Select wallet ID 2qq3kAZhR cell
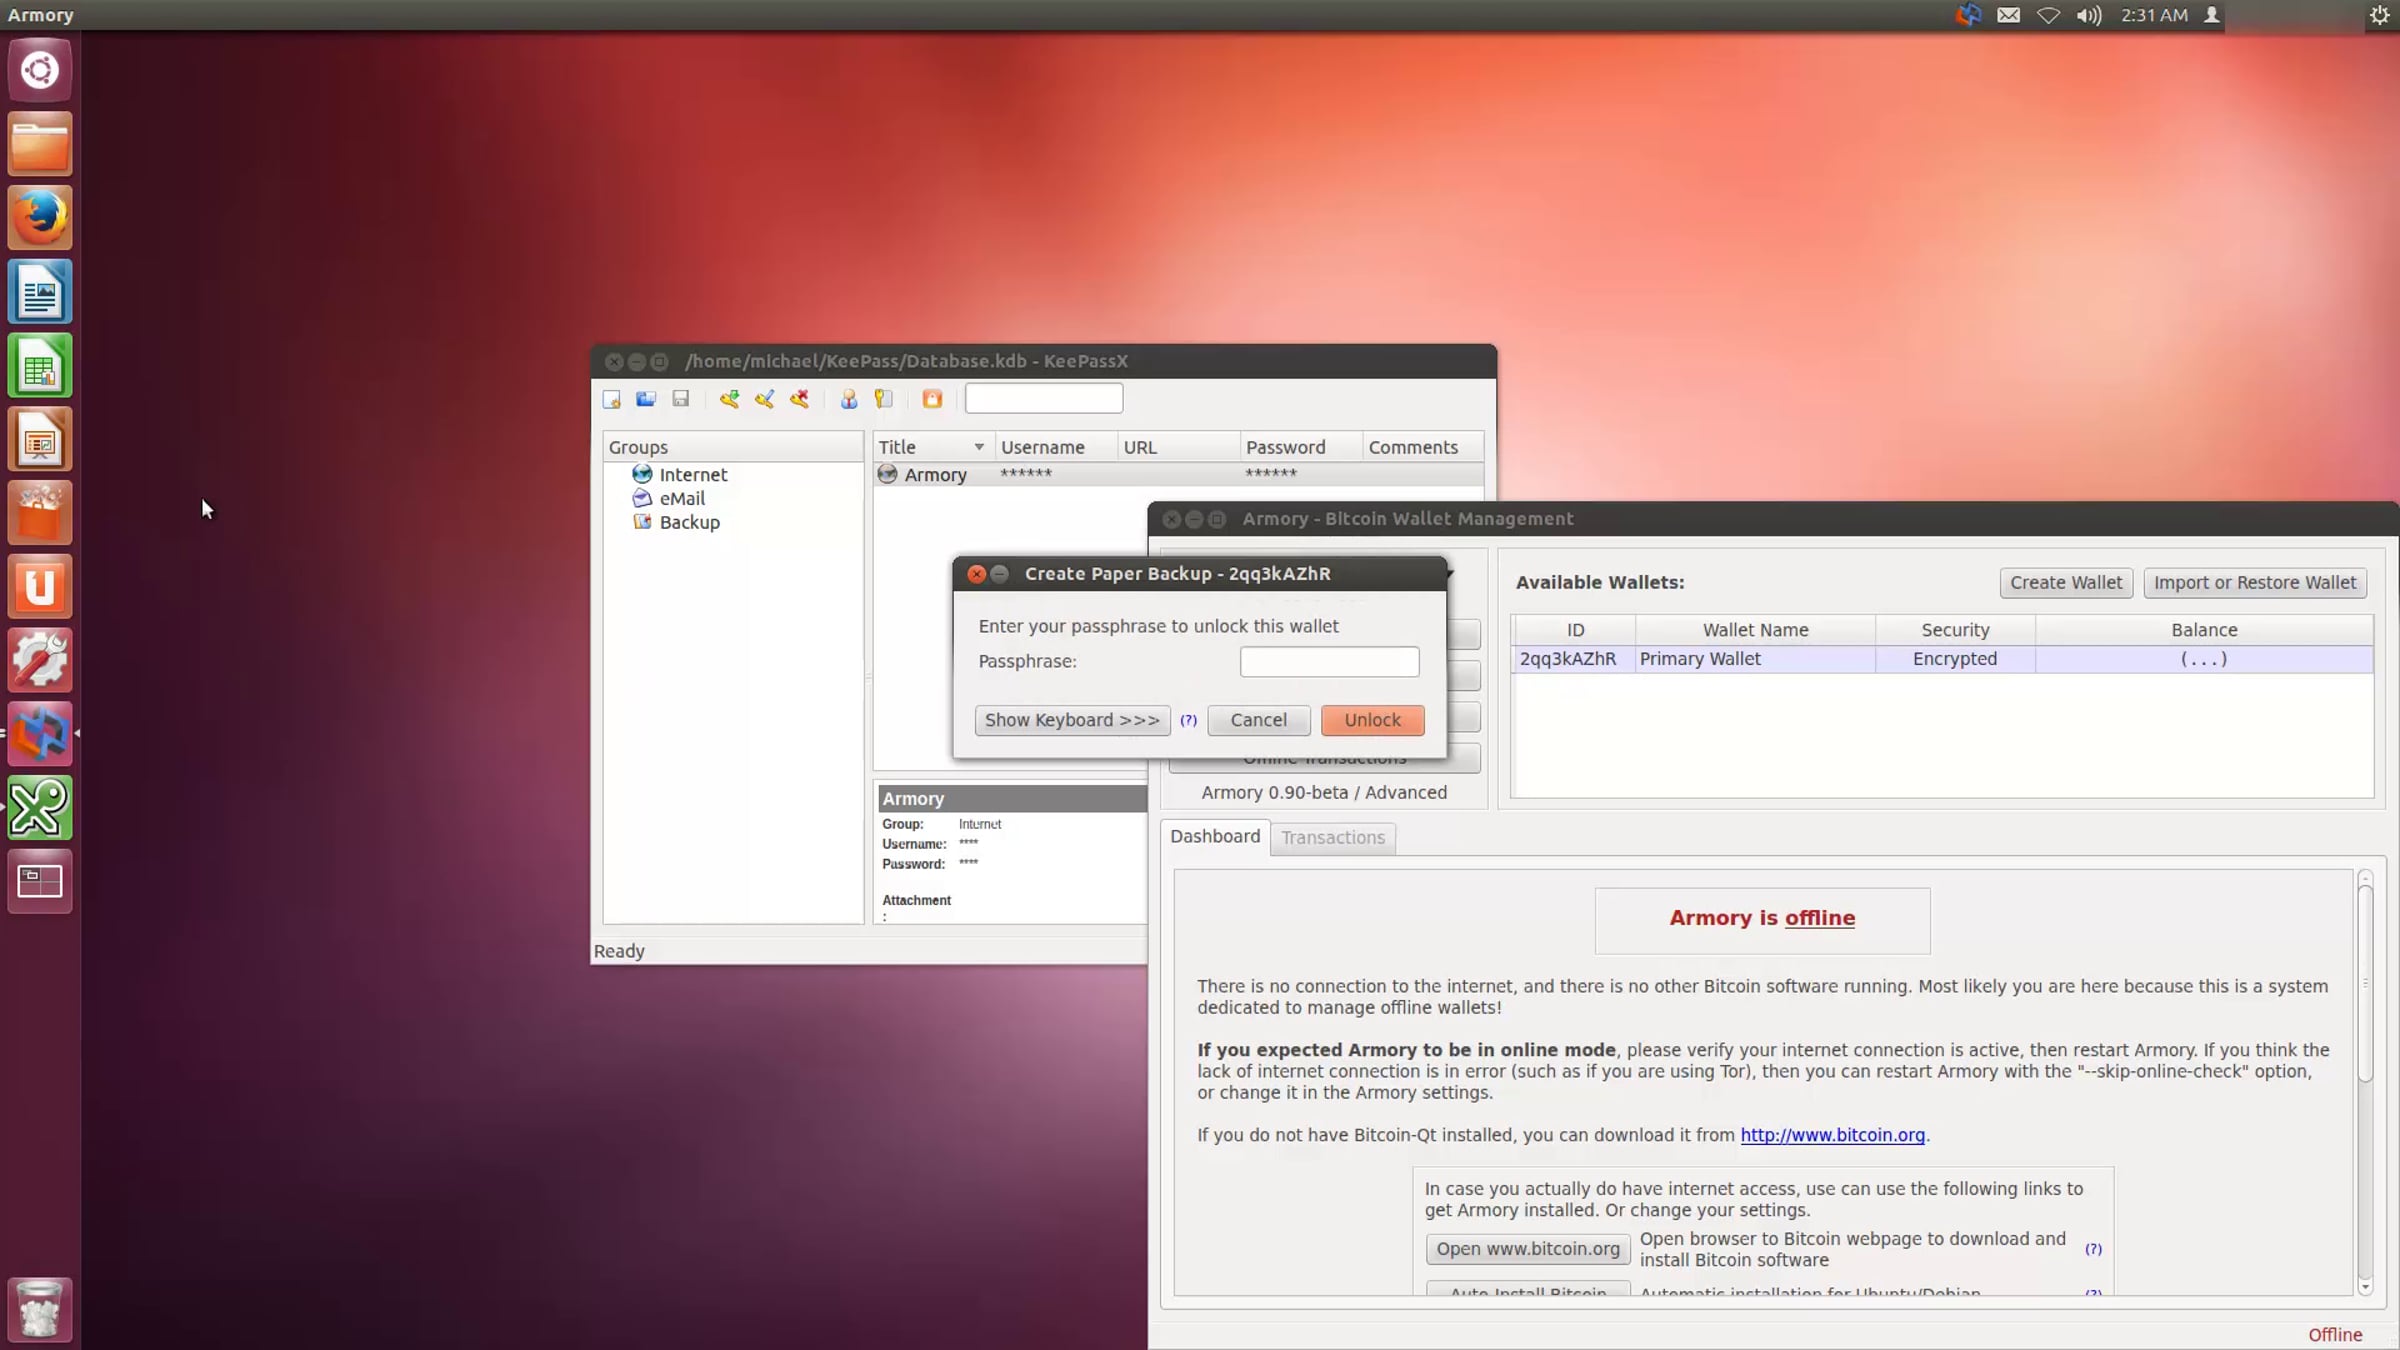 (1575, 659)
